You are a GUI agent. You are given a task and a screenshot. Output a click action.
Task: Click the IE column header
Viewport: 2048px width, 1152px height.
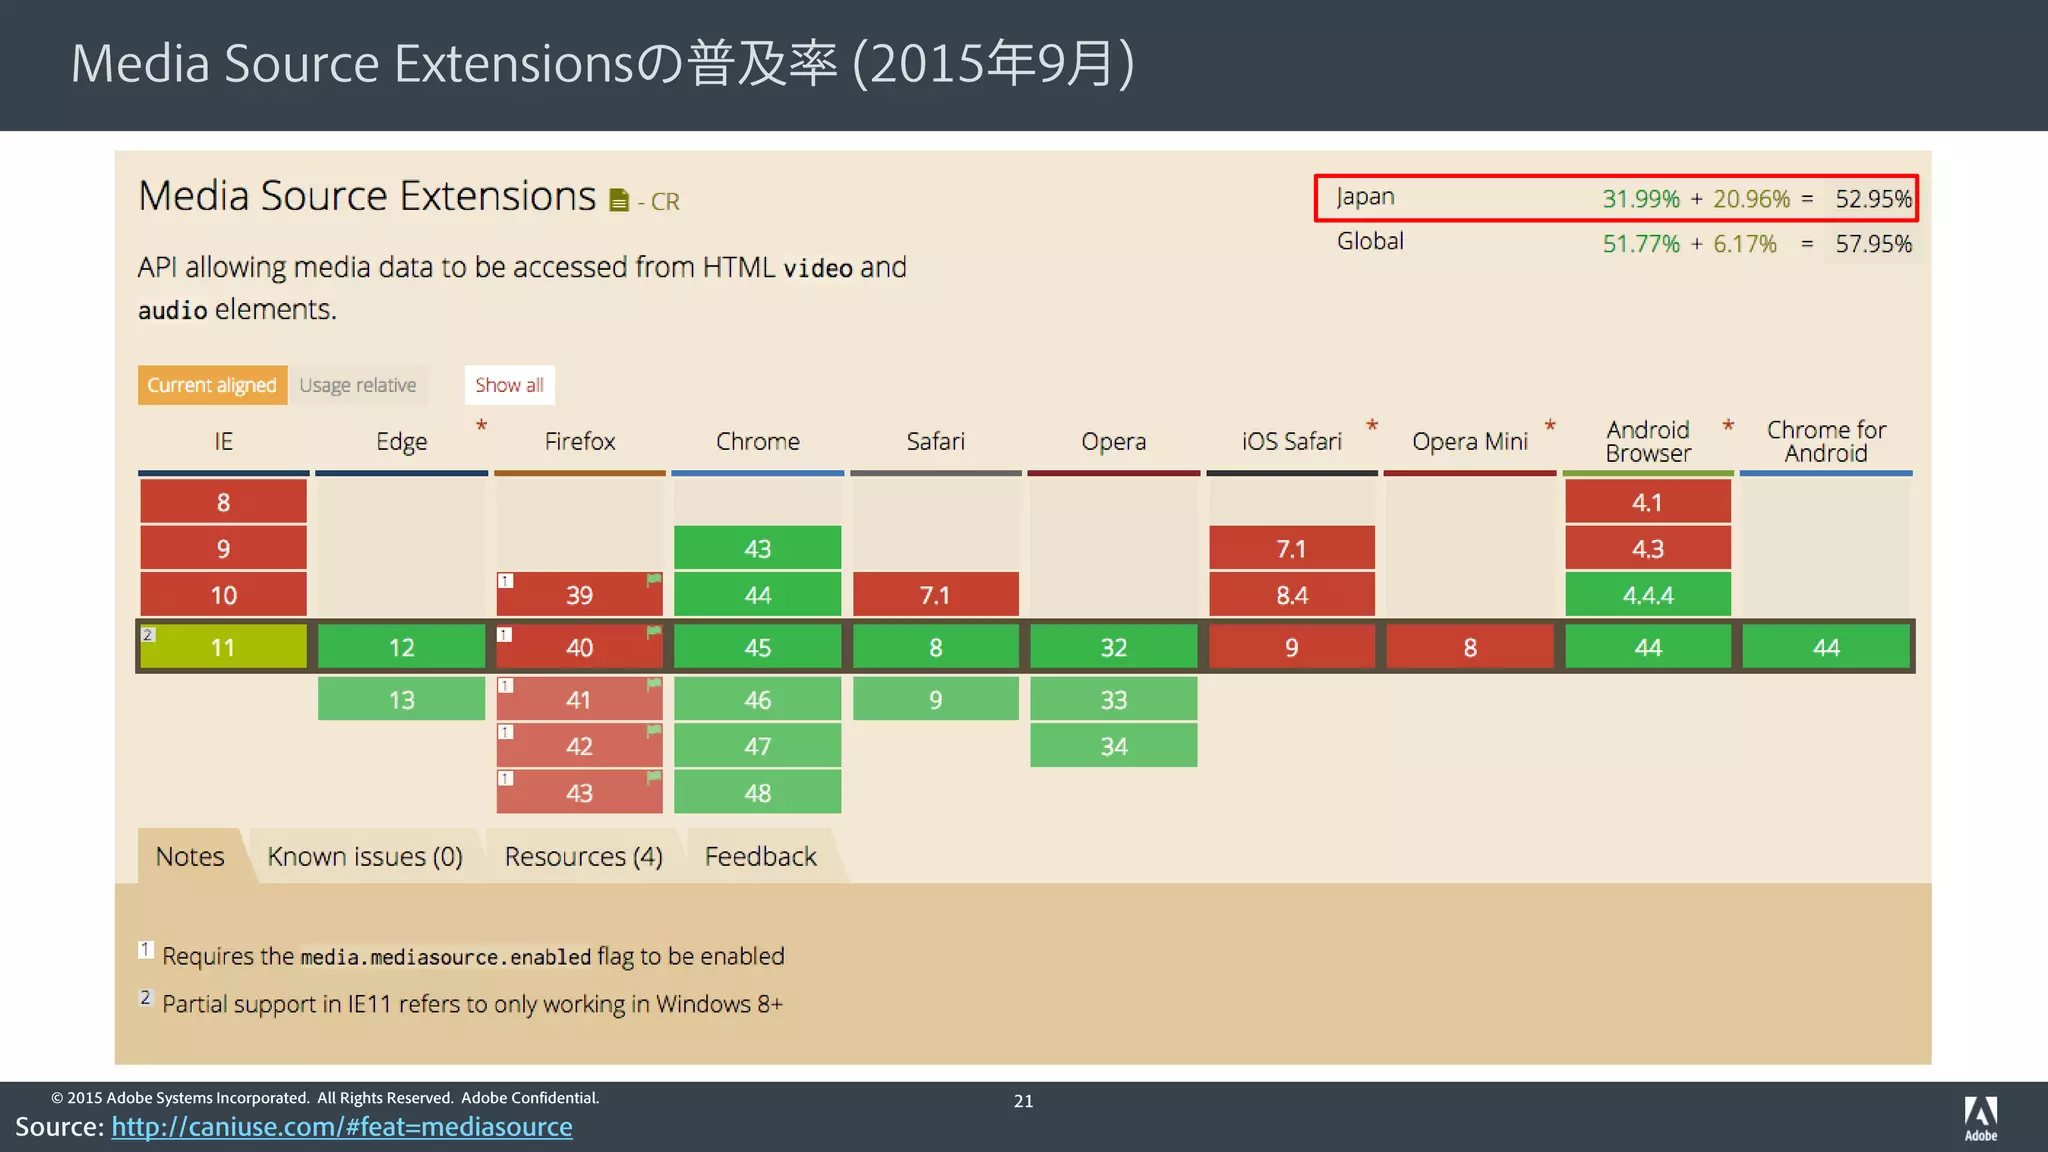click(223, 441)
